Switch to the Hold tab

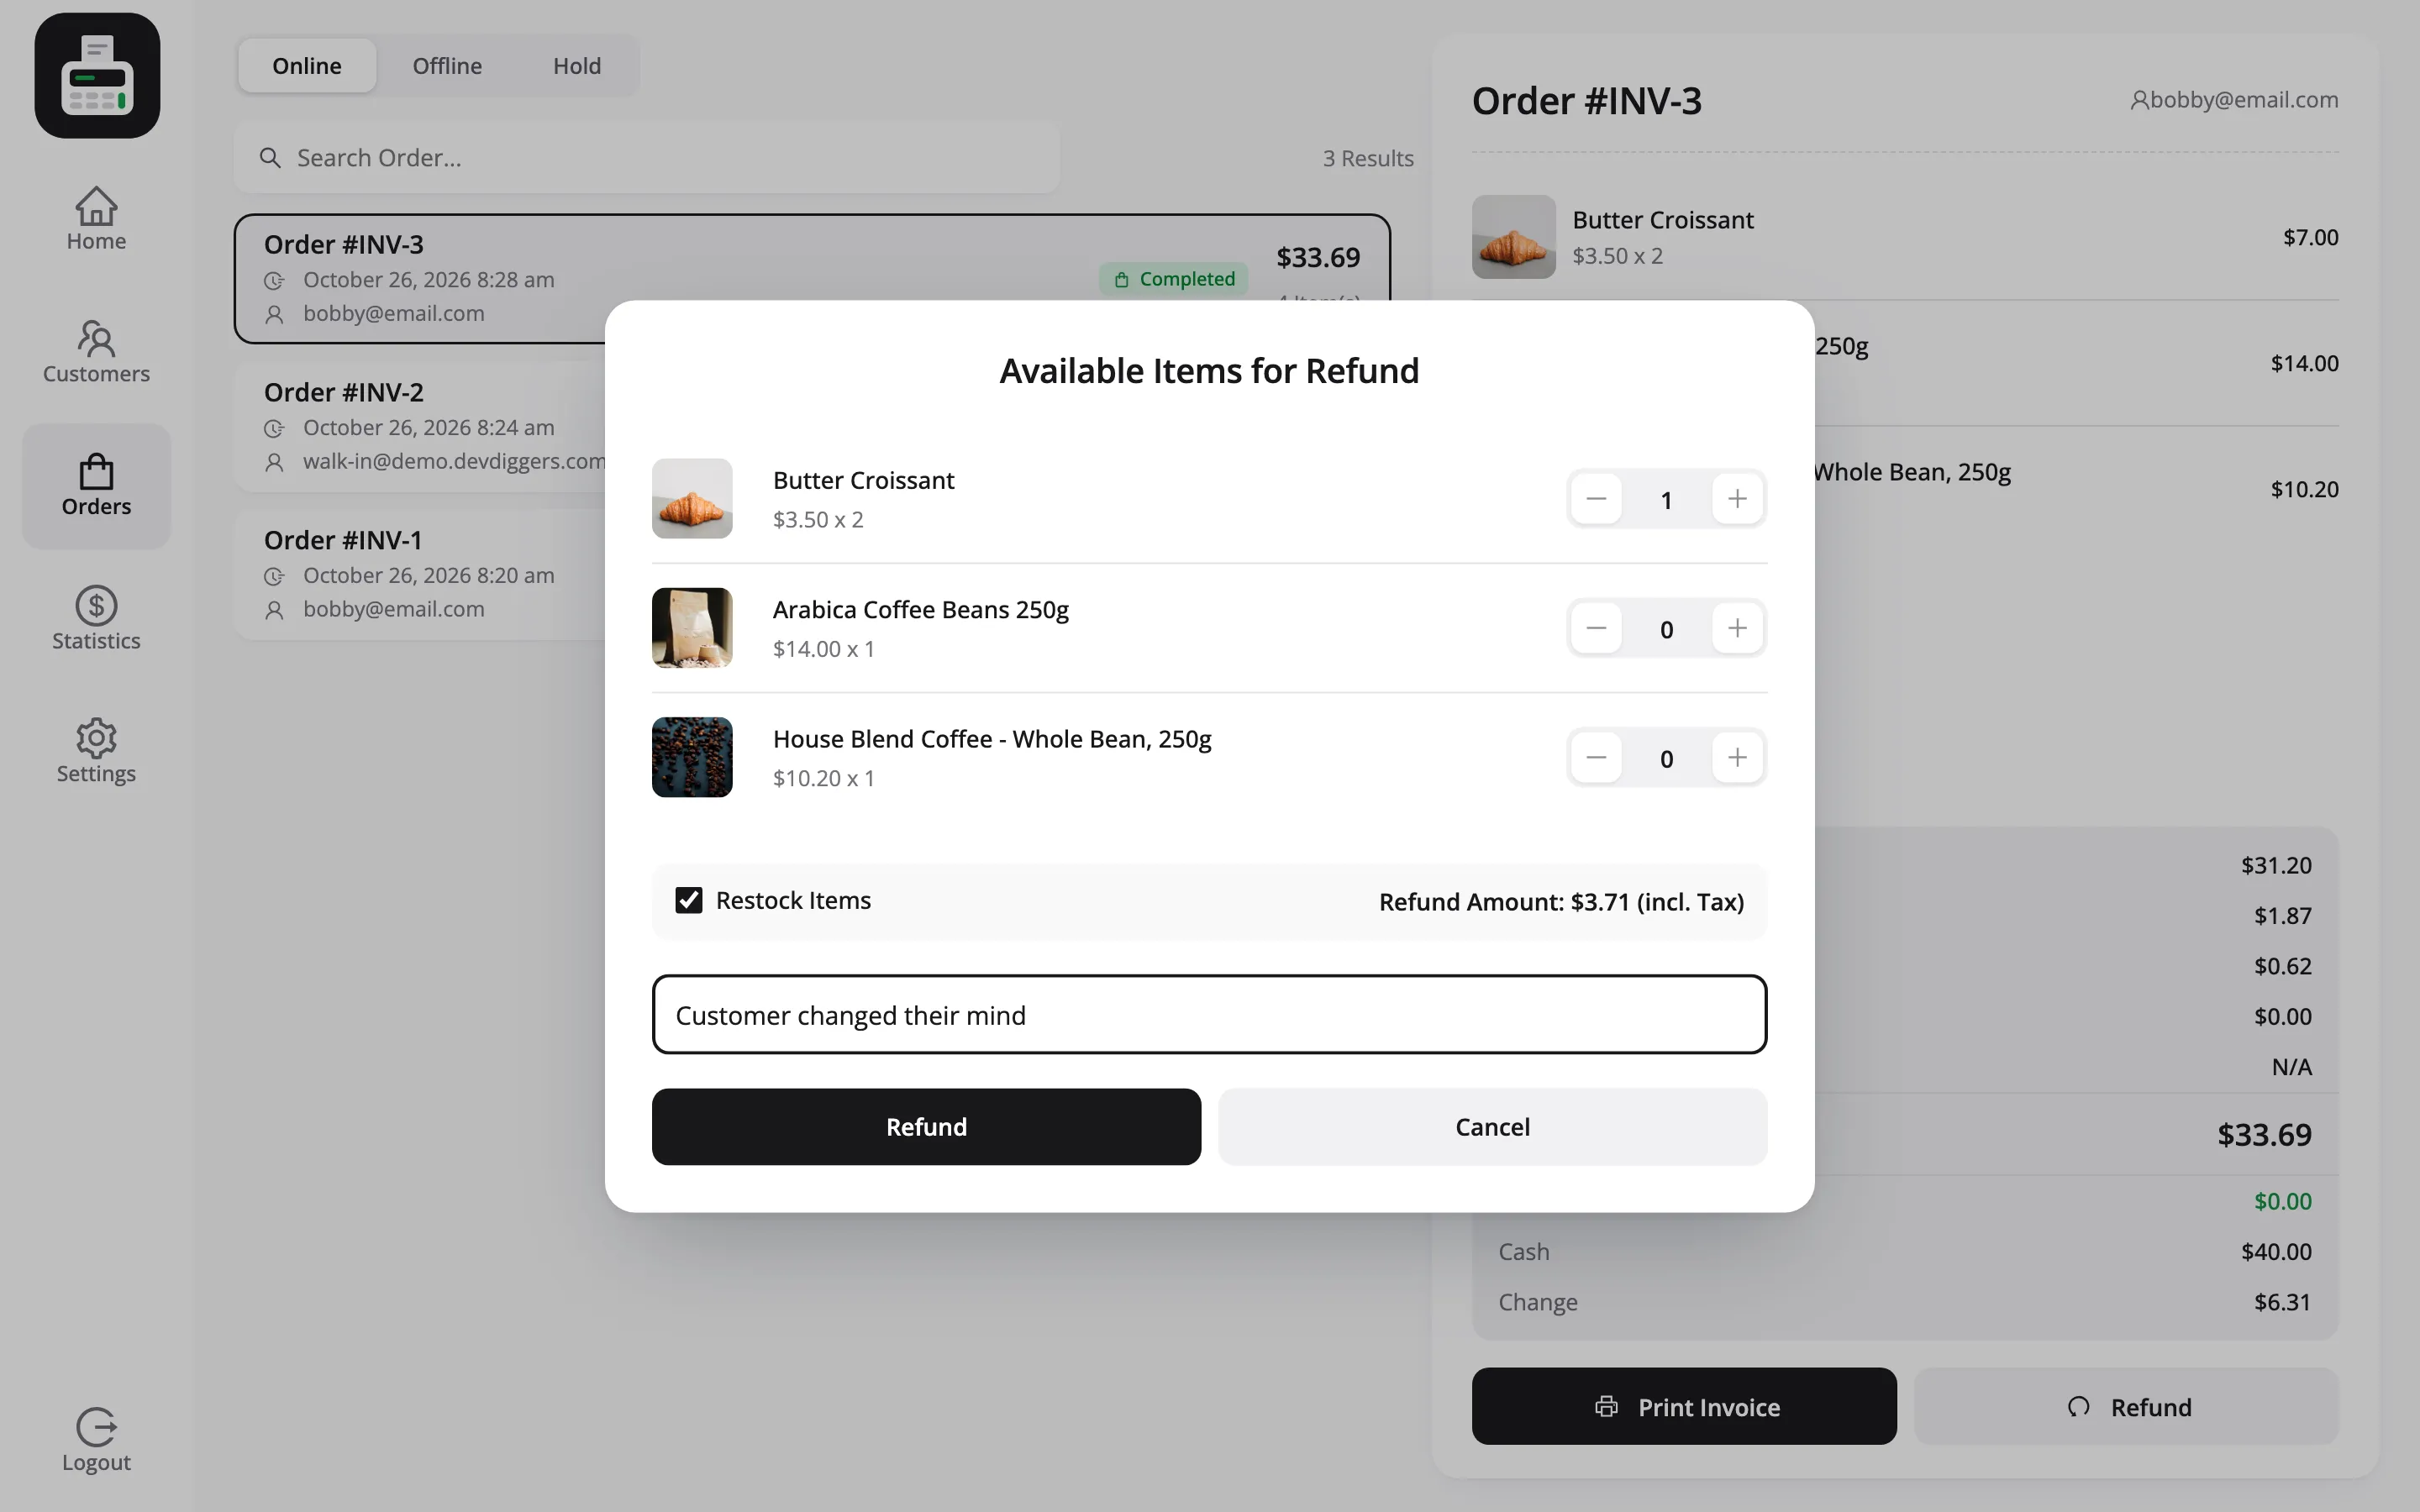[577, 66]
